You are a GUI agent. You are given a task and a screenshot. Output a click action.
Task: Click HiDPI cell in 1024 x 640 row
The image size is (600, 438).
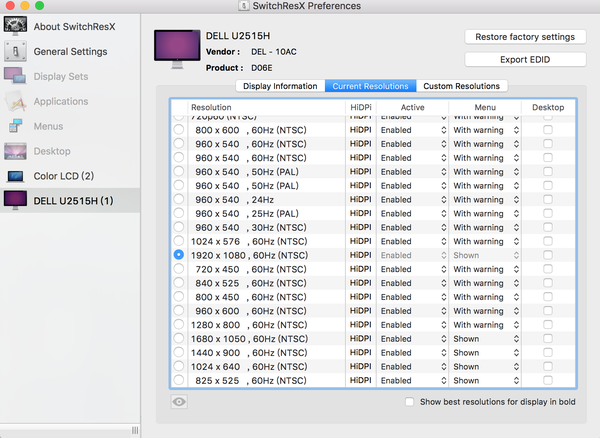pos(360,366)
